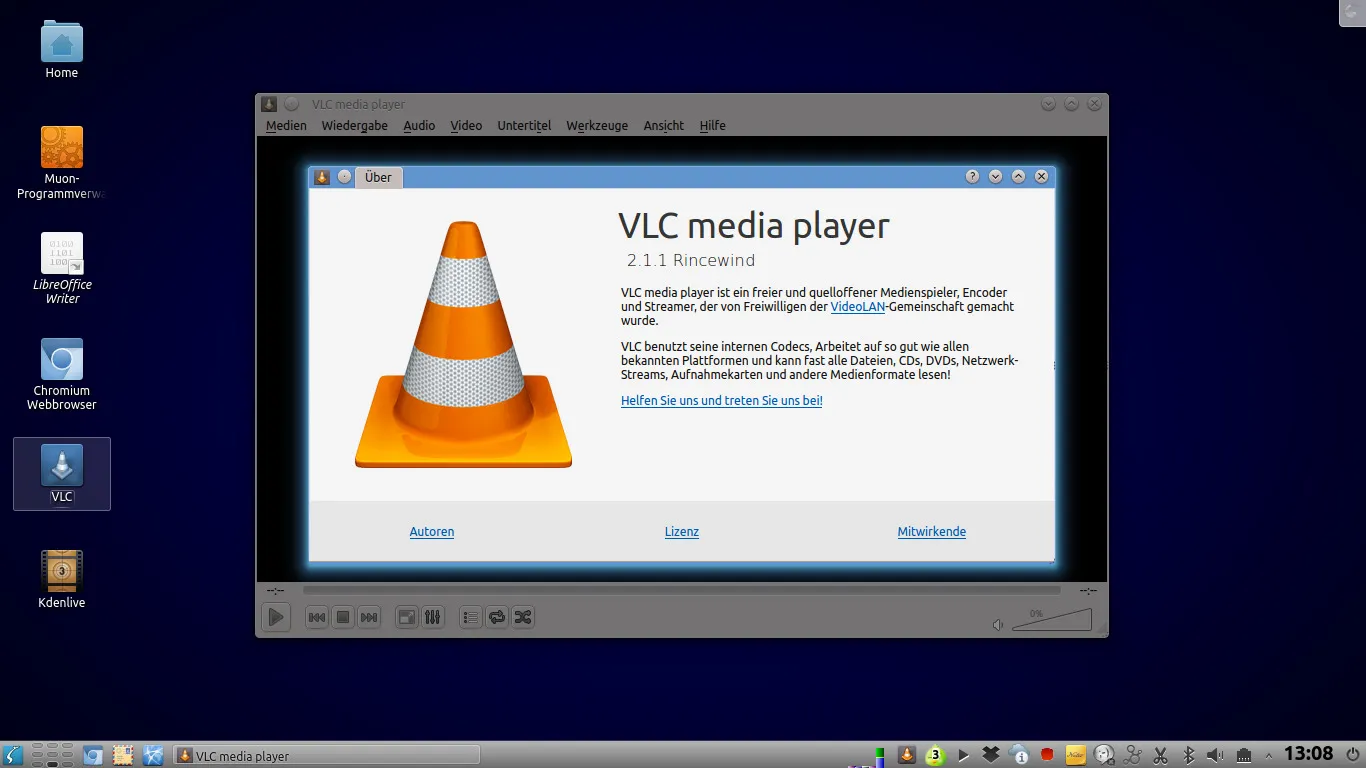The width and height of the screenshot is (1366, 768).
Task: Open the Lizenz link
Action: point(682,532)
